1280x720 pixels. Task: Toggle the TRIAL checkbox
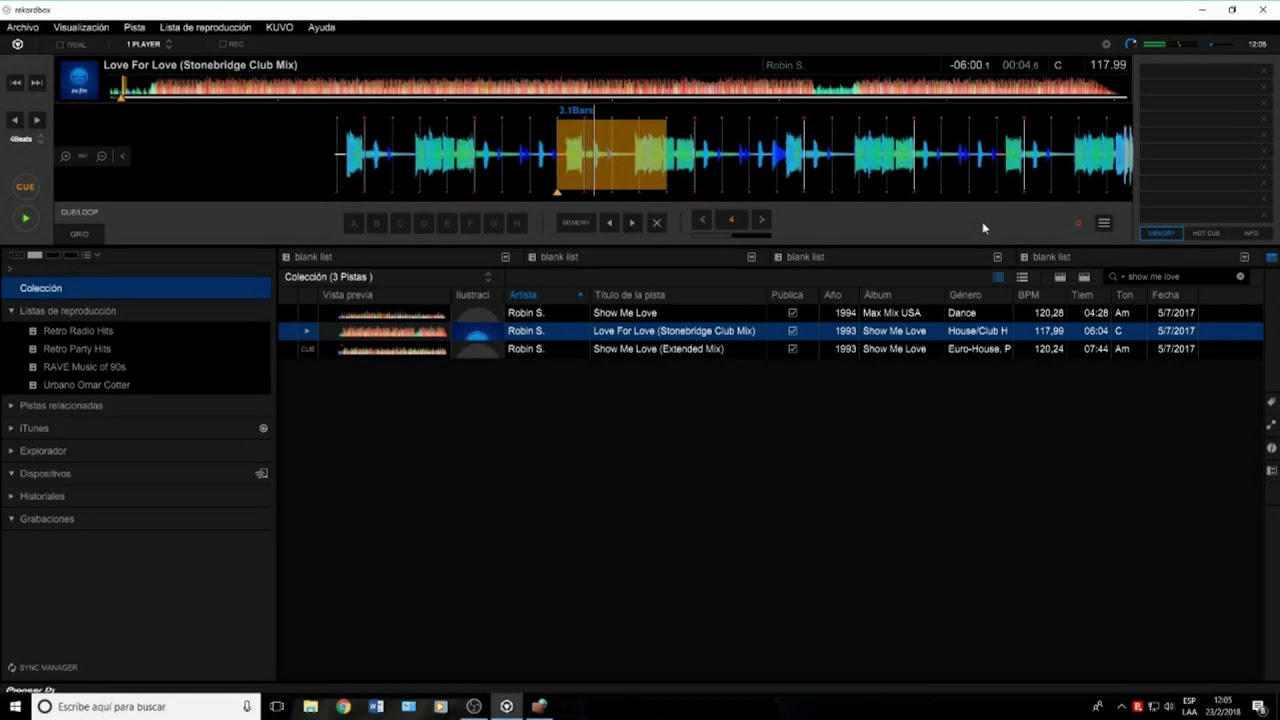60,45
